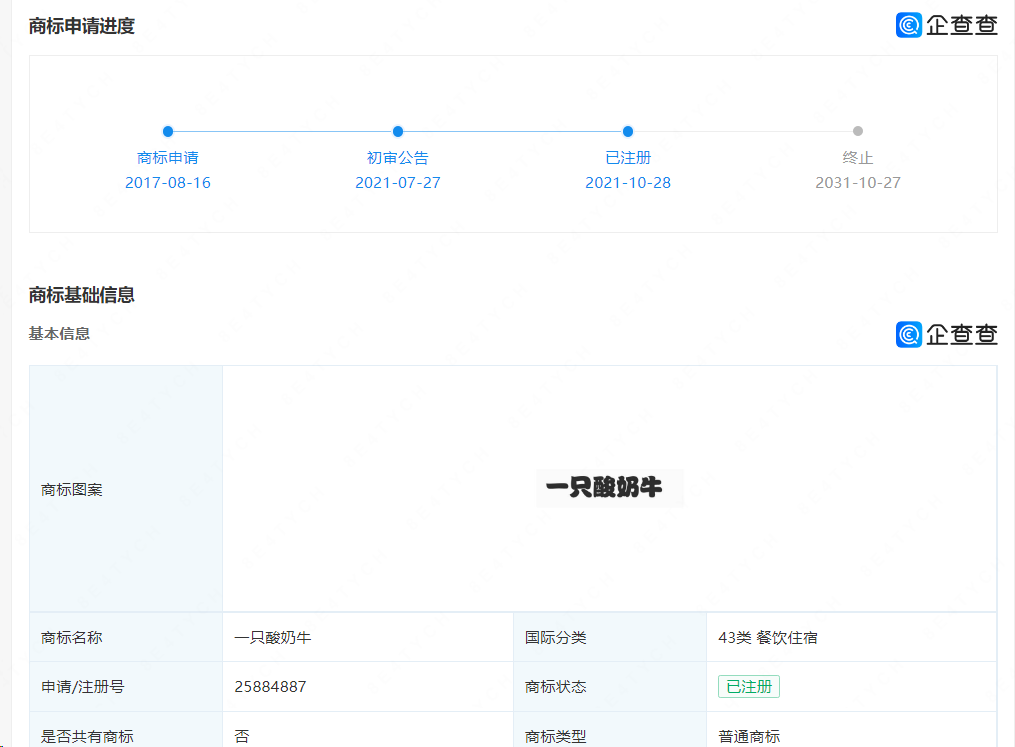Select the 初审公告 timeline dot
The width and height of the screenshot is (1015, 747).
point(398,131)
